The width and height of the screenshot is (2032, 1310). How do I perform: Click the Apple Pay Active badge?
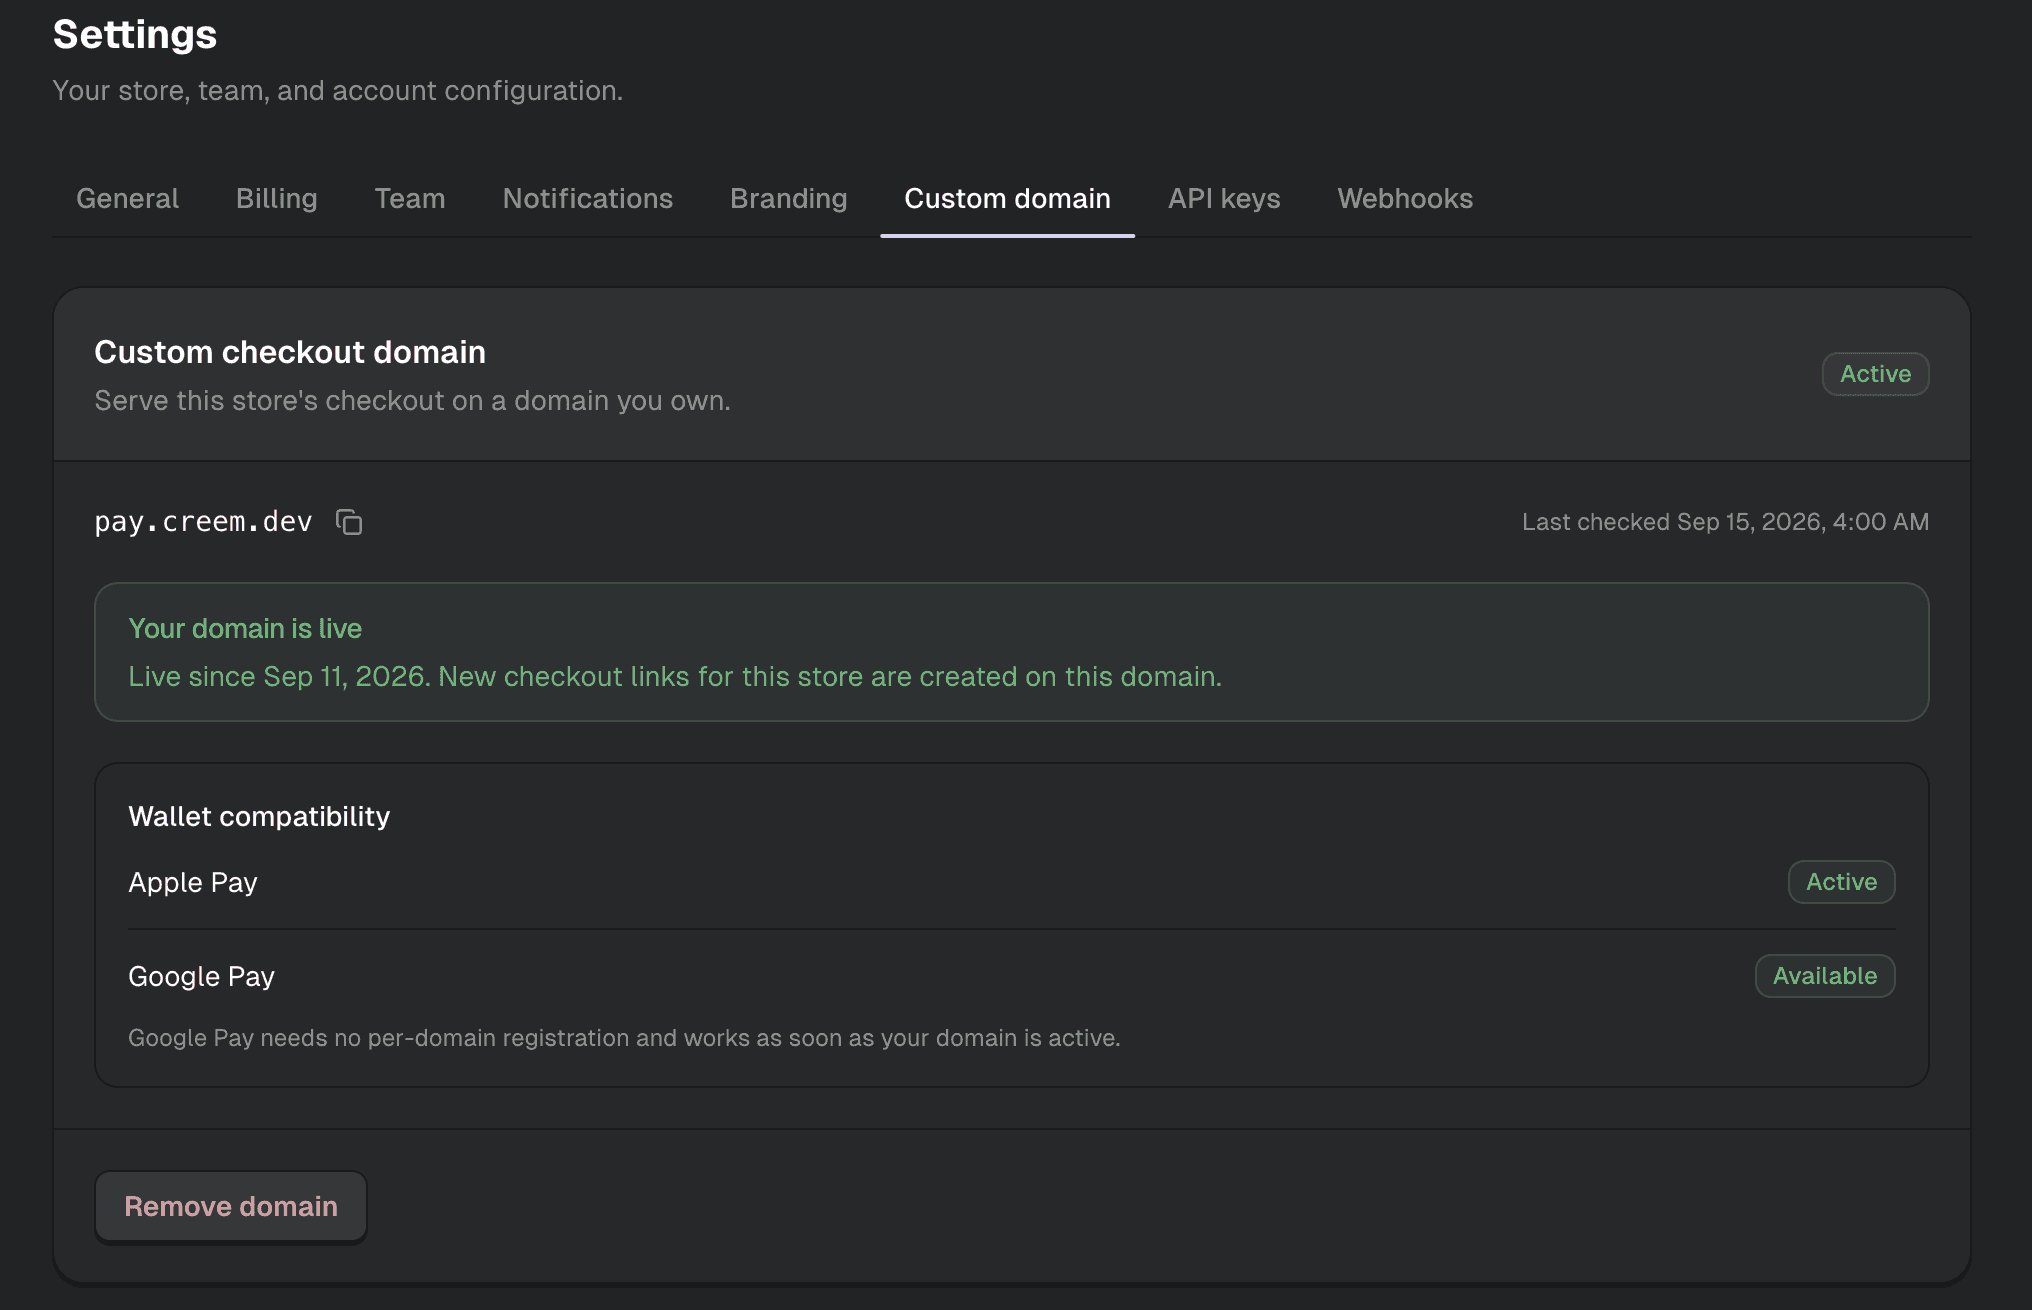tap(1841, 882)
